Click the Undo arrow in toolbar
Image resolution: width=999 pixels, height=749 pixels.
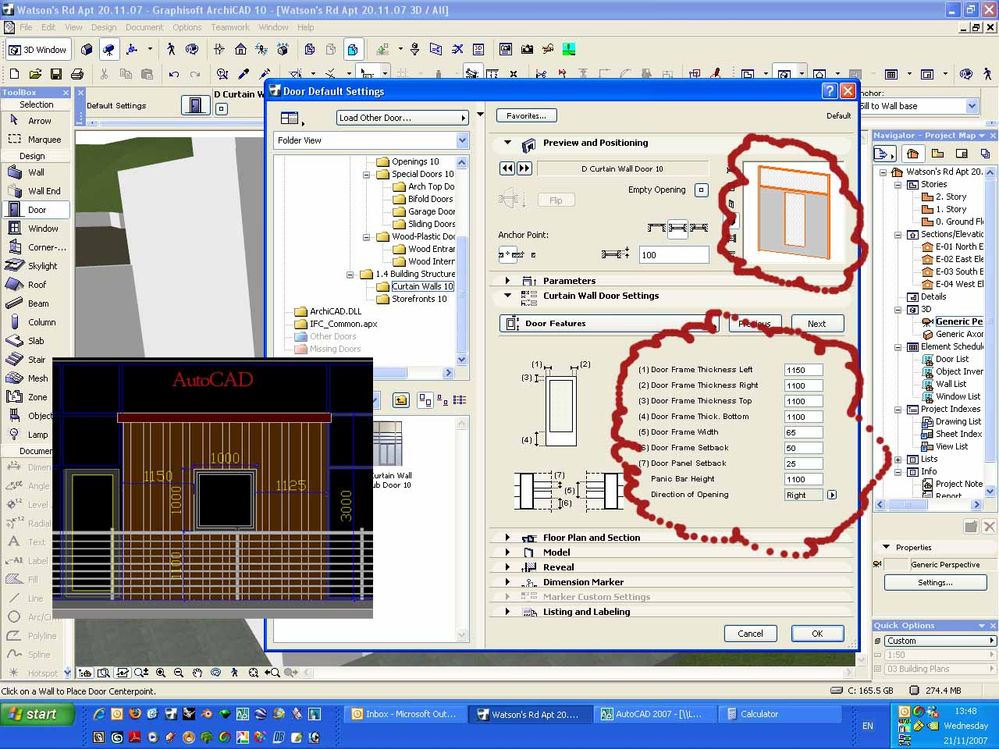tap(173, 74)
